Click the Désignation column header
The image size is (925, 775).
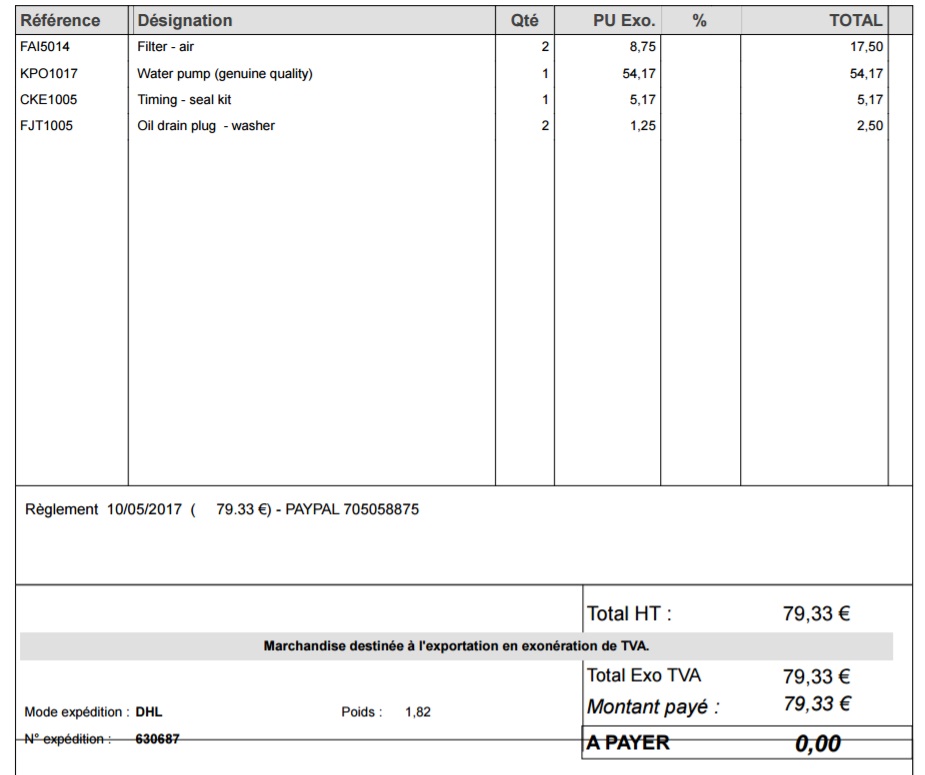click(185, 20)
